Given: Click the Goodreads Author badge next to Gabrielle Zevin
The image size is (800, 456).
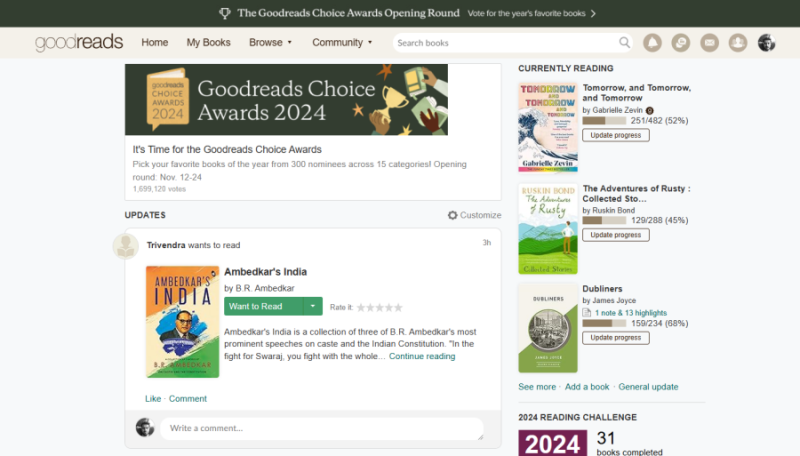Looking at the screenshot, I should point(649,110).
